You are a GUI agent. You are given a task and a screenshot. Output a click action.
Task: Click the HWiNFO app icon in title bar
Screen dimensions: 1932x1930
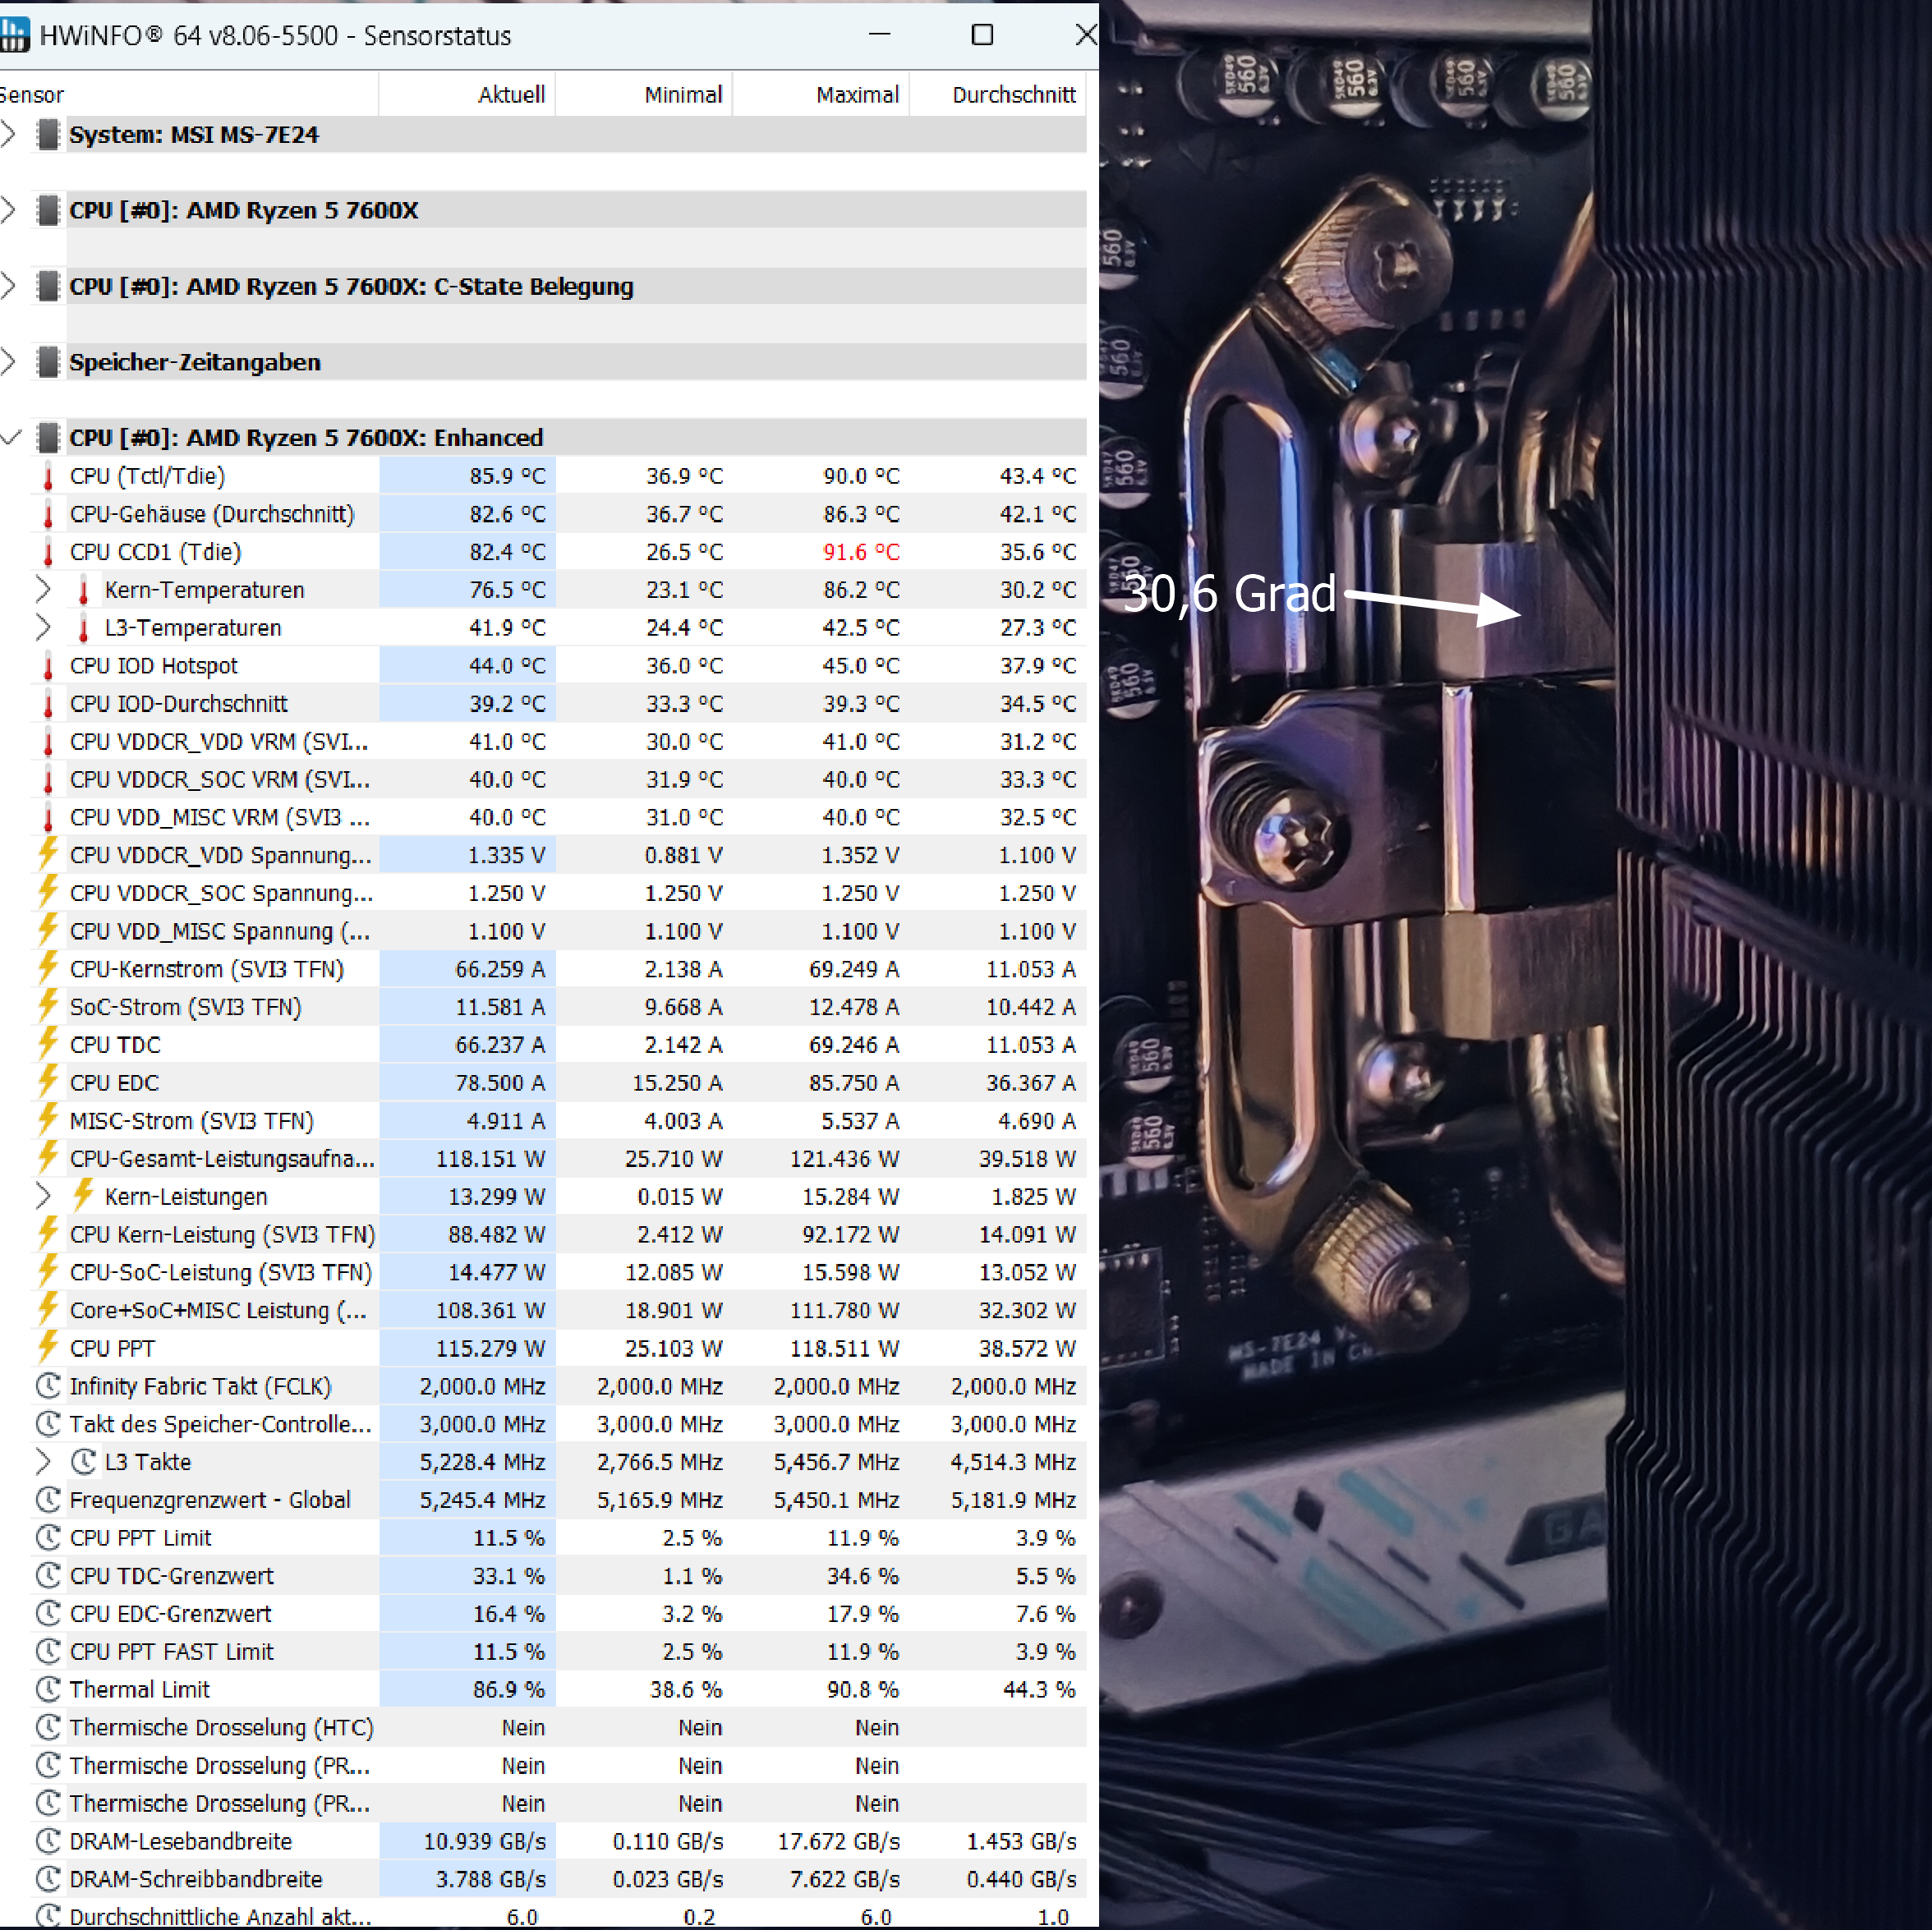coord(14,35)
